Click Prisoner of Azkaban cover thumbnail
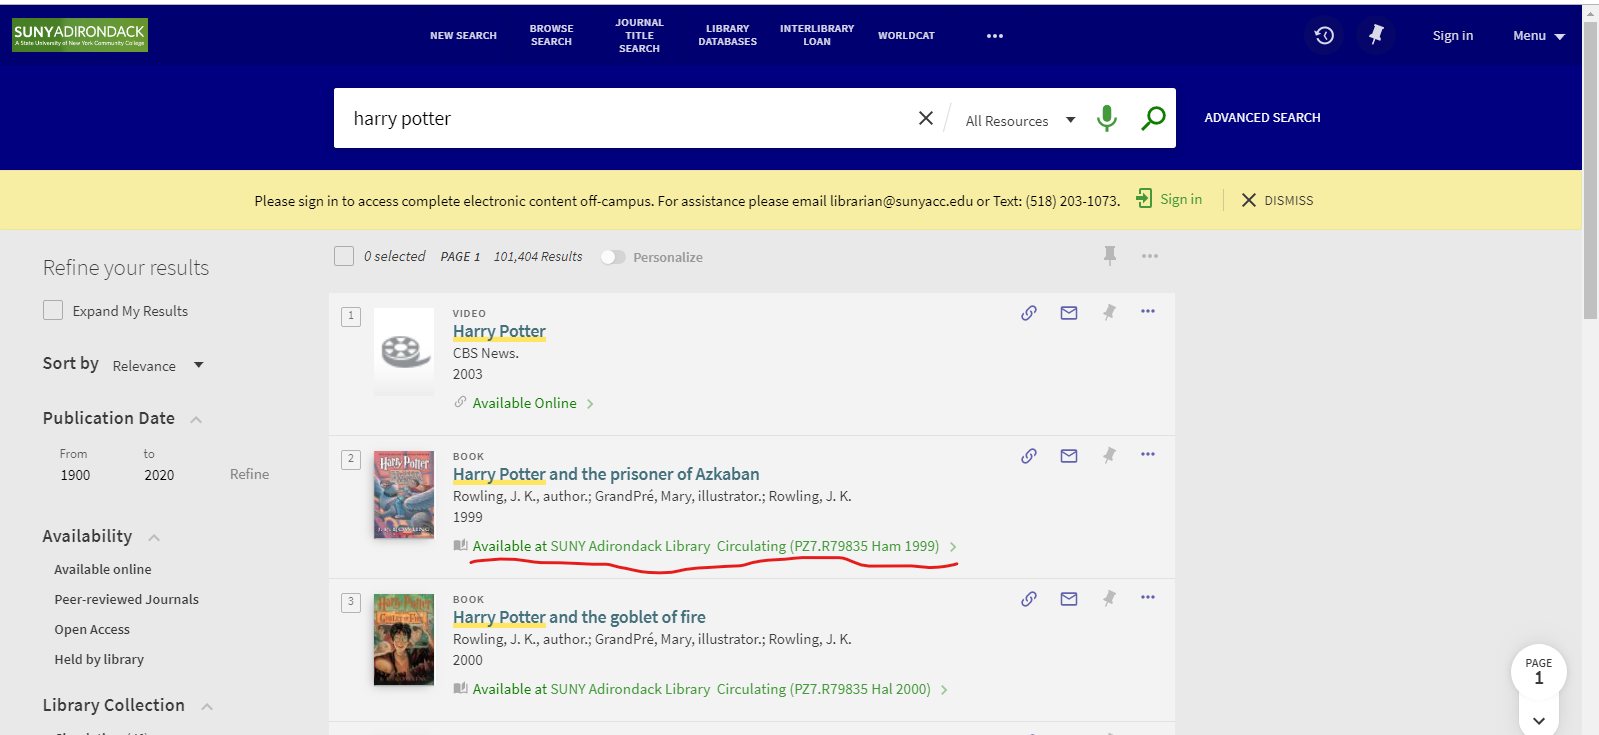Screen dimensions: 1599x735 pyautogui.click(x=404, y=495)
